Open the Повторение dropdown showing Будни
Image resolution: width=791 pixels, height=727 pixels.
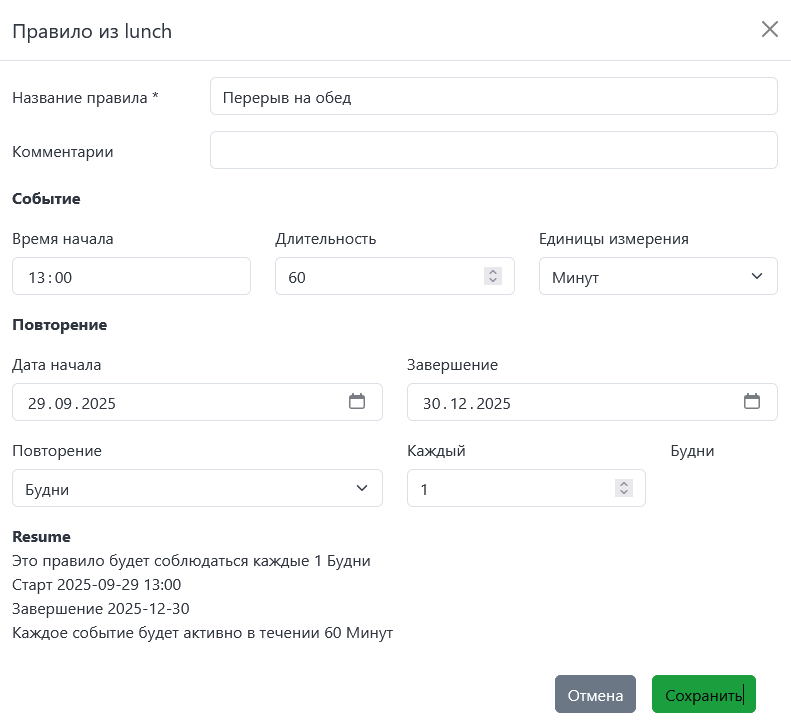click(x=197, y=489)
